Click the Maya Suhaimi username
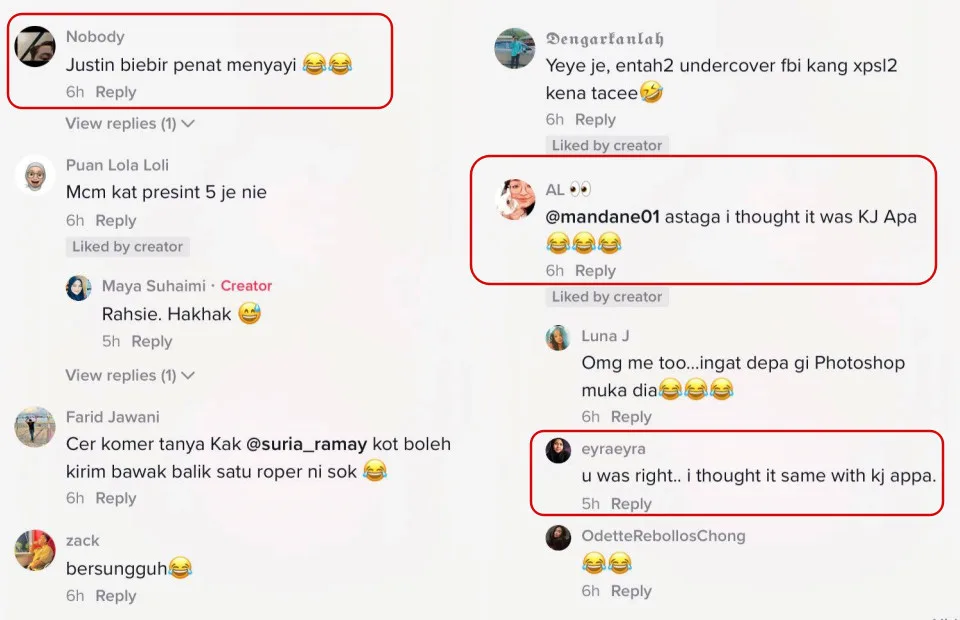 point(154,286)
